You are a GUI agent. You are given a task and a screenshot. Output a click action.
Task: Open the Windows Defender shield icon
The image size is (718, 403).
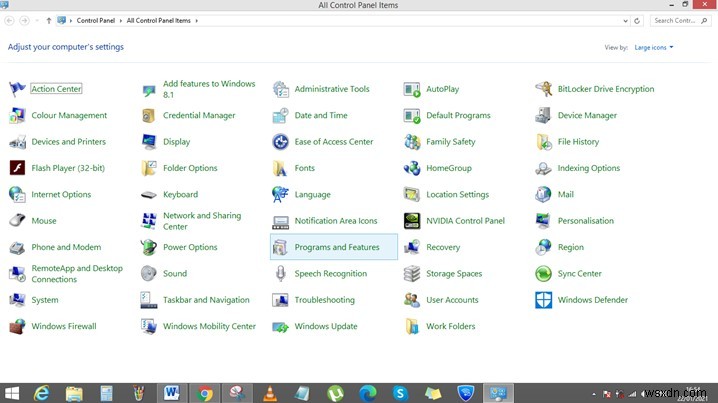click(x=544, y=300)
